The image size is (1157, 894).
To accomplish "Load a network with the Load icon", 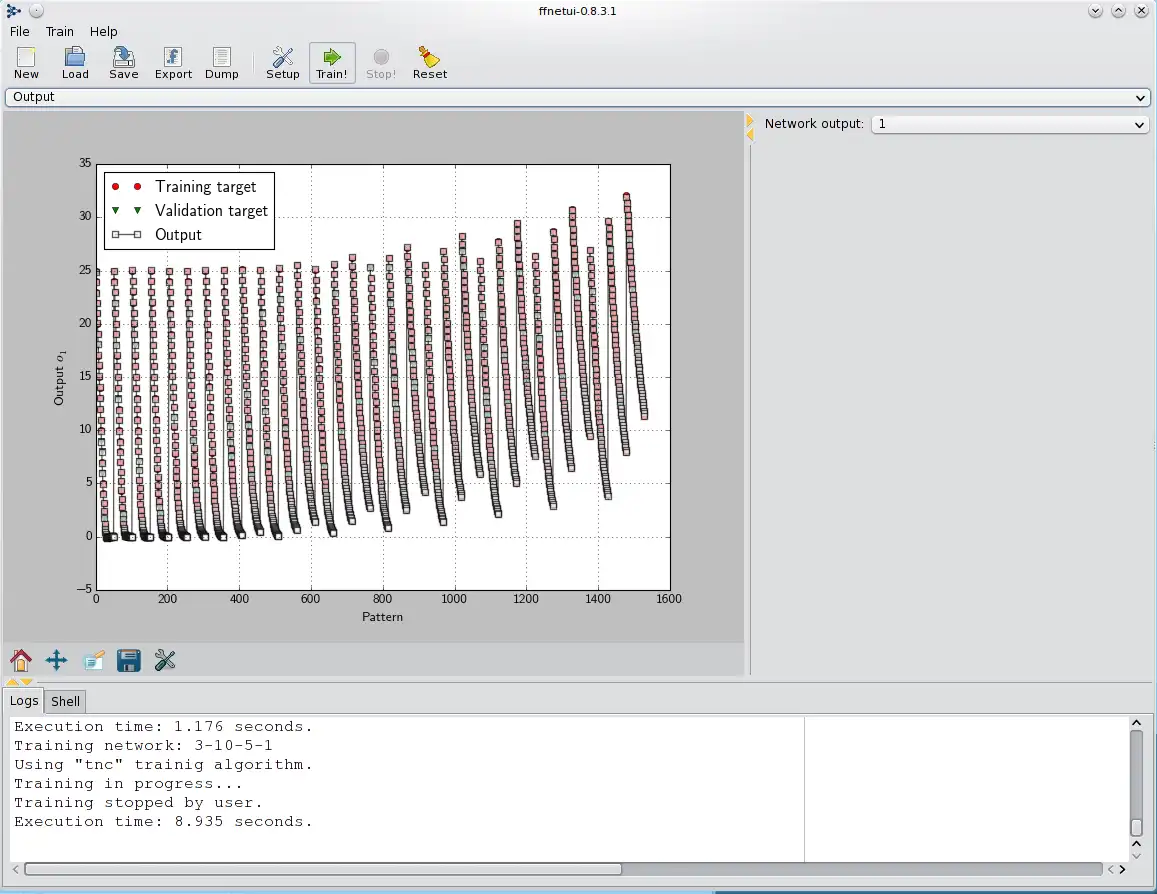I will [x=75, y=62].
